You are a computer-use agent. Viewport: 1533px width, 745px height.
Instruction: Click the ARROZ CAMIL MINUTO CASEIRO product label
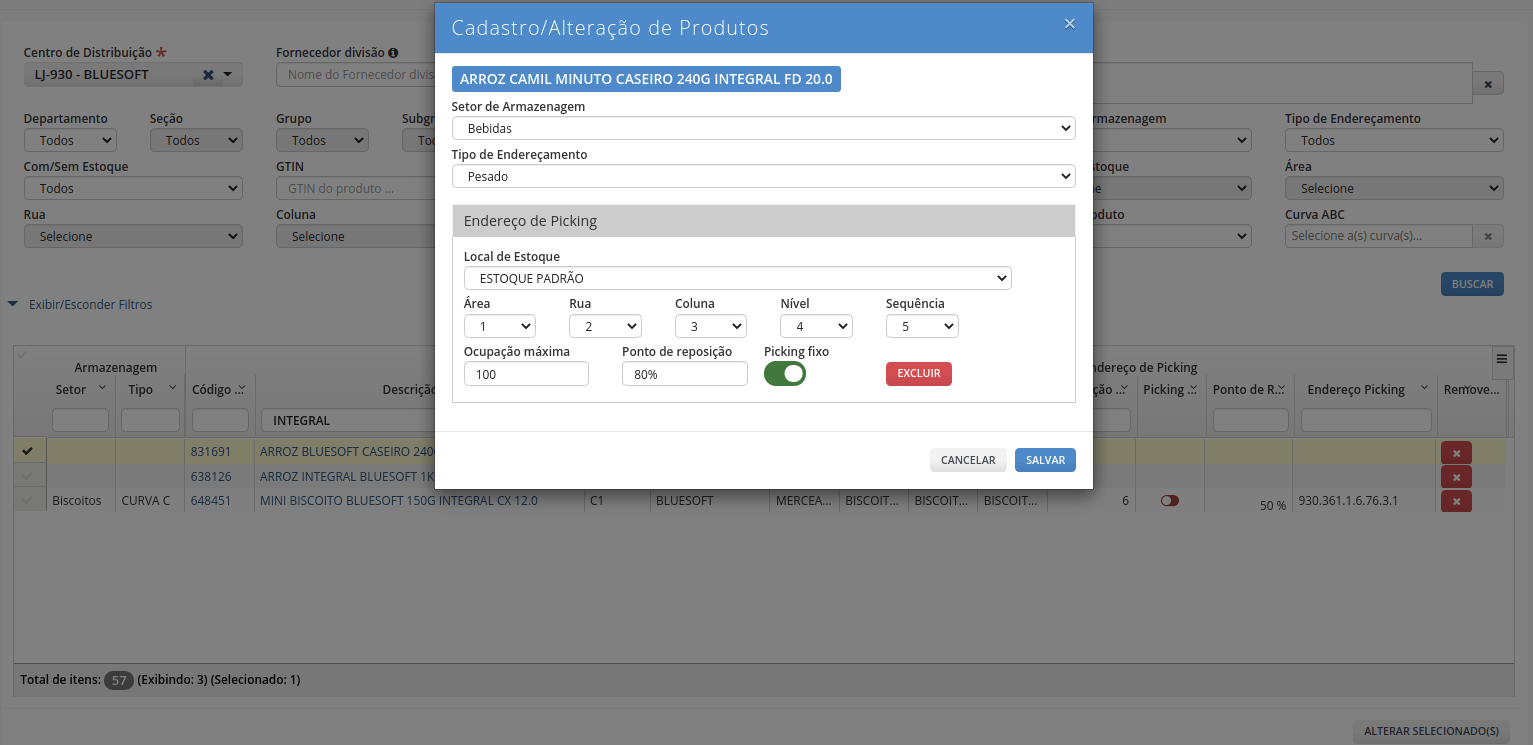646,79
